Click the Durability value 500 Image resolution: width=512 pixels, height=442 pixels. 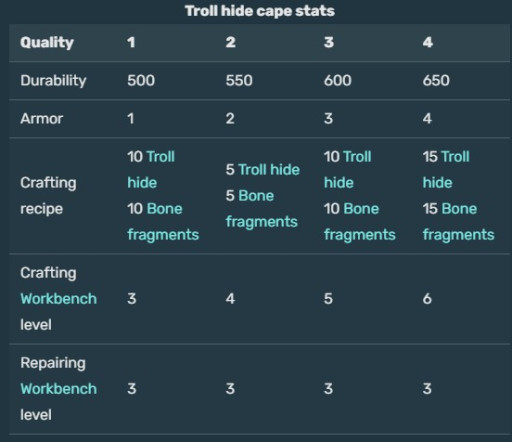pyautogui.click(x=141, y=80)
